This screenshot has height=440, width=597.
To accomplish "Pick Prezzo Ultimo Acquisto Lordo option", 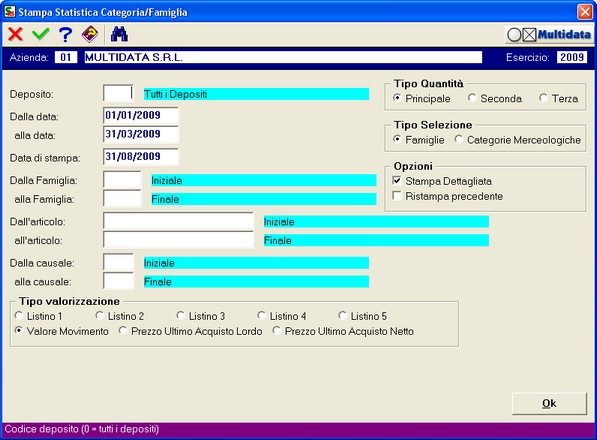I will pos(123,331).
